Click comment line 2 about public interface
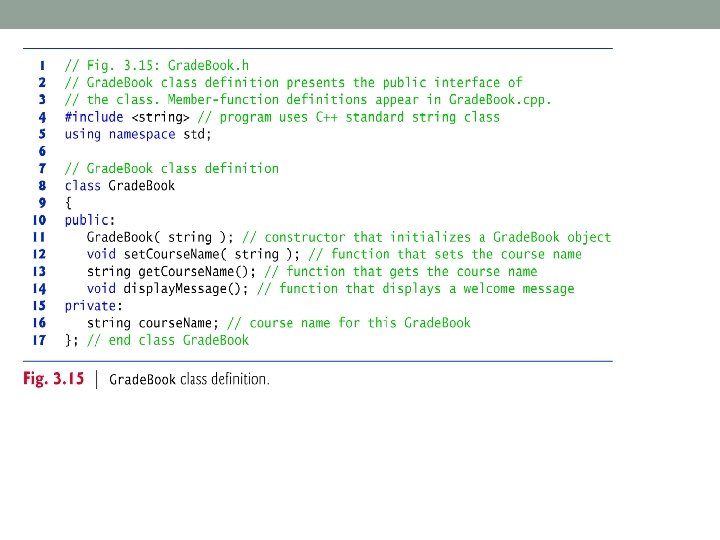The width and height of the screenshot is (720, 540). 293,83
